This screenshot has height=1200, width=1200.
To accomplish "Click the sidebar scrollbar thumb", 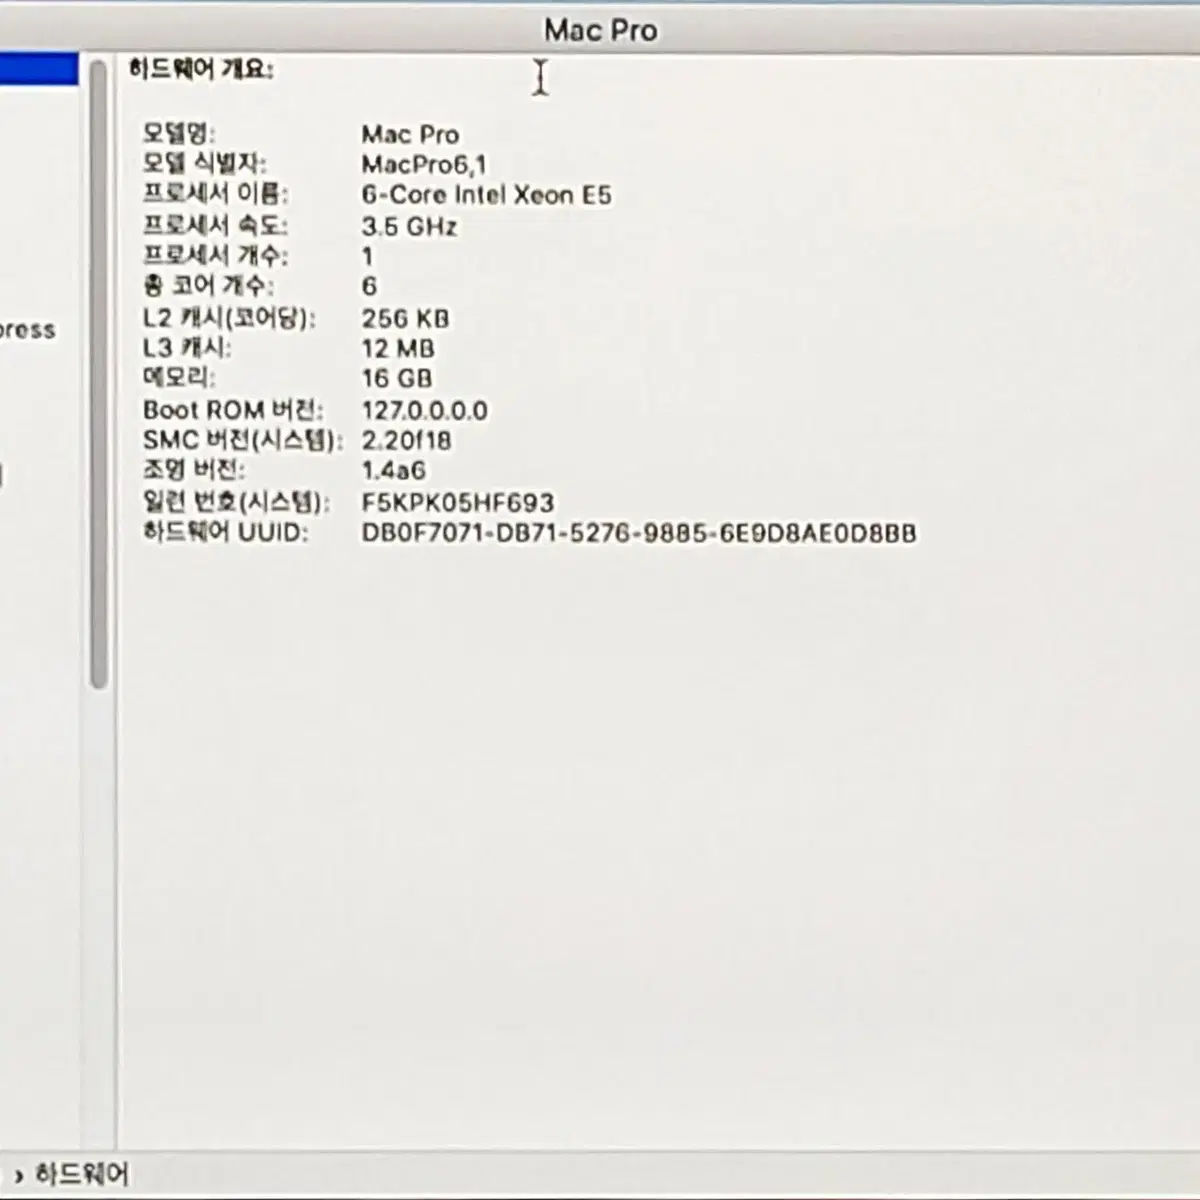I will point(98,375).
